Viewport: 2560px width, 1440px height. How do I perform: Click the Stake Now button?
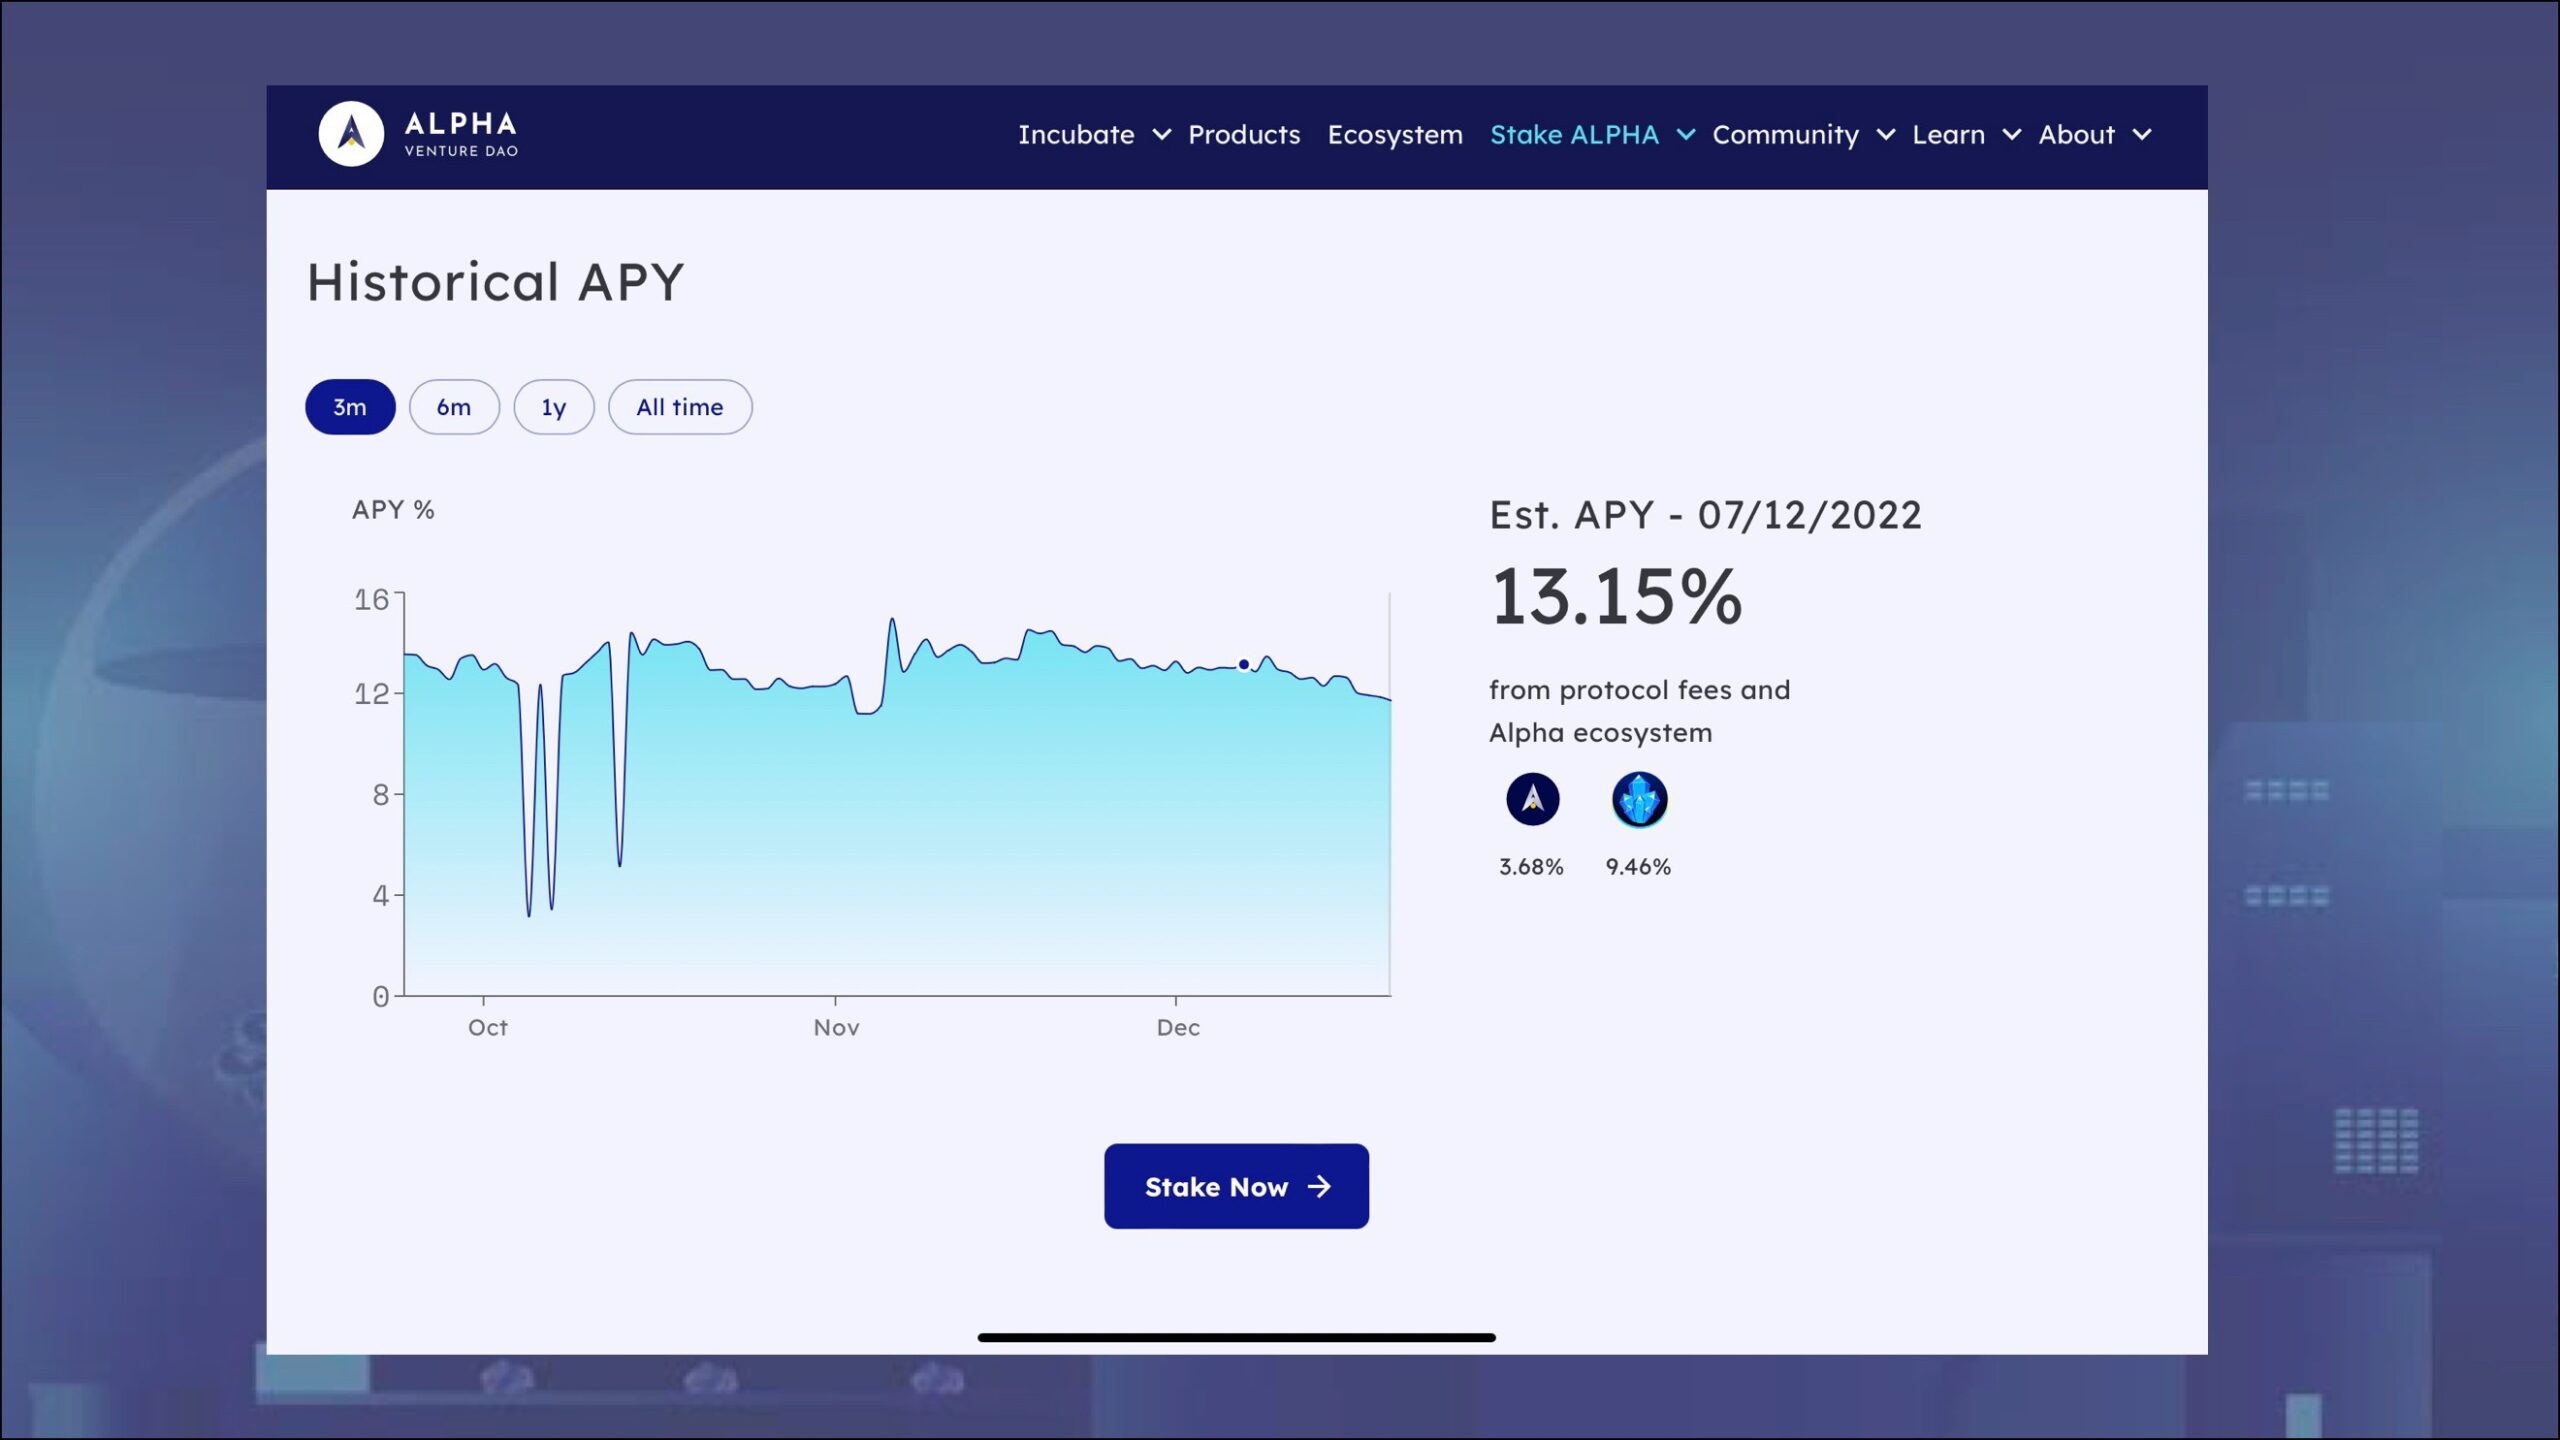pos(1236,1186)
